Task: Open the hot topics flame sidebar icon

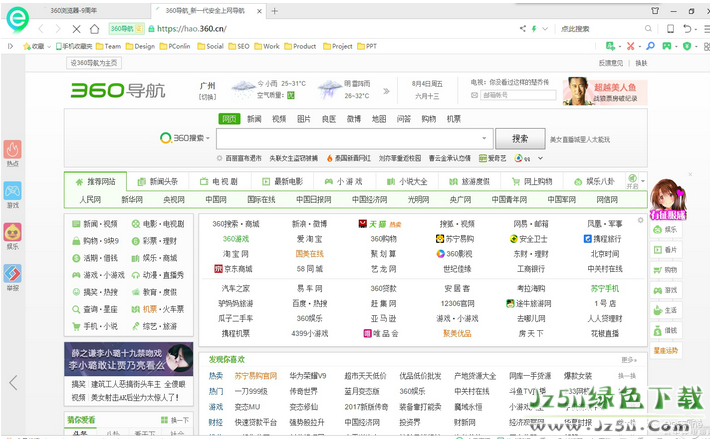Action: pyautogui.click(x=13, y=149)
